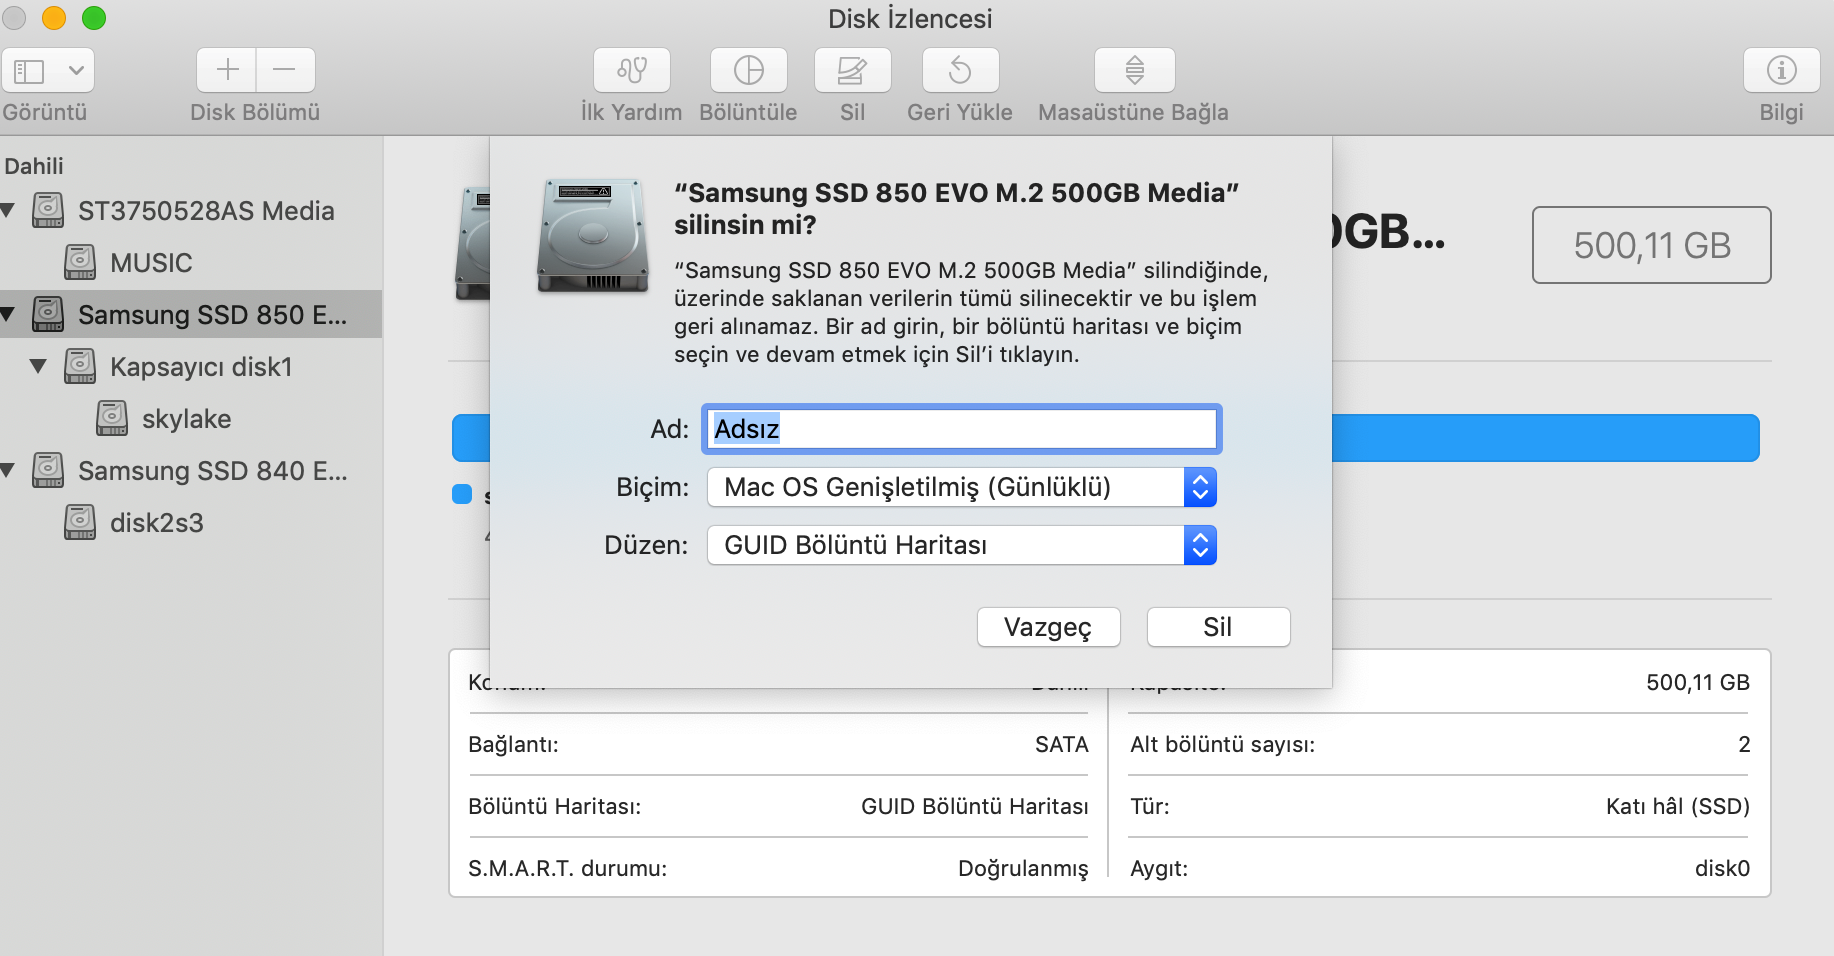This screenshot has width=1834, height=956.
Task: Click the Geri Yükle restore icon
Action: click(x=959, y=71)
